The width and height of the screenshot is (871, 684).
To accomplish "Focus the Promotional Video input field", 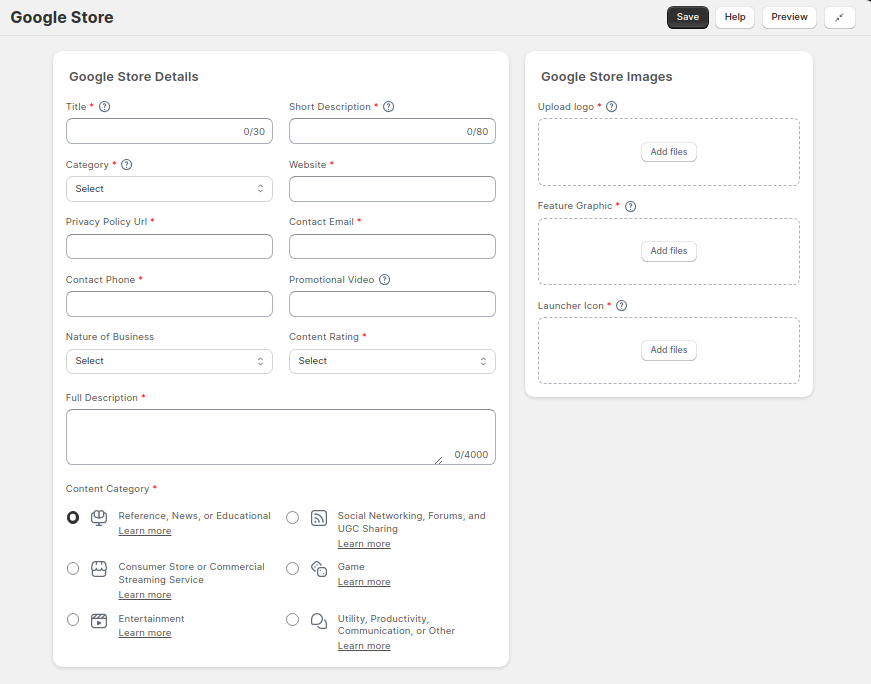I will pos(392,304).
